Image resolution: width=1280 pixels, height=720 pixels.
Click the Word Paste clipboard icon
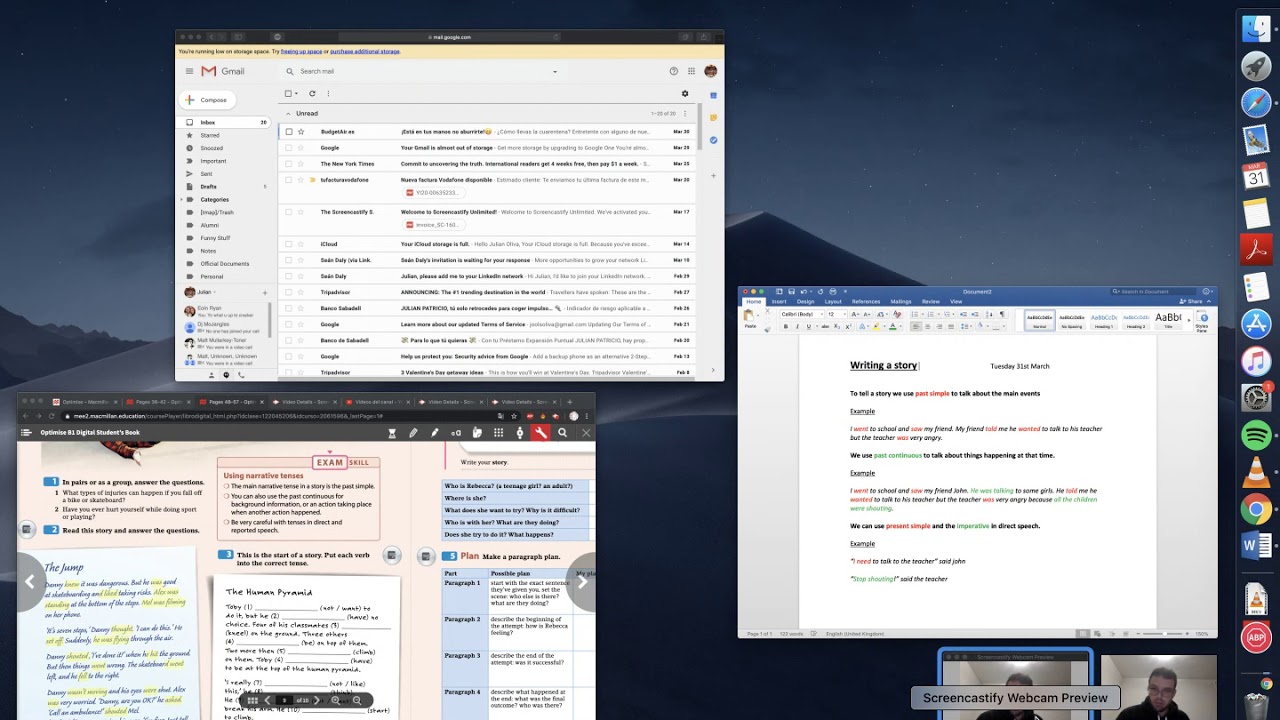[750, 316]
